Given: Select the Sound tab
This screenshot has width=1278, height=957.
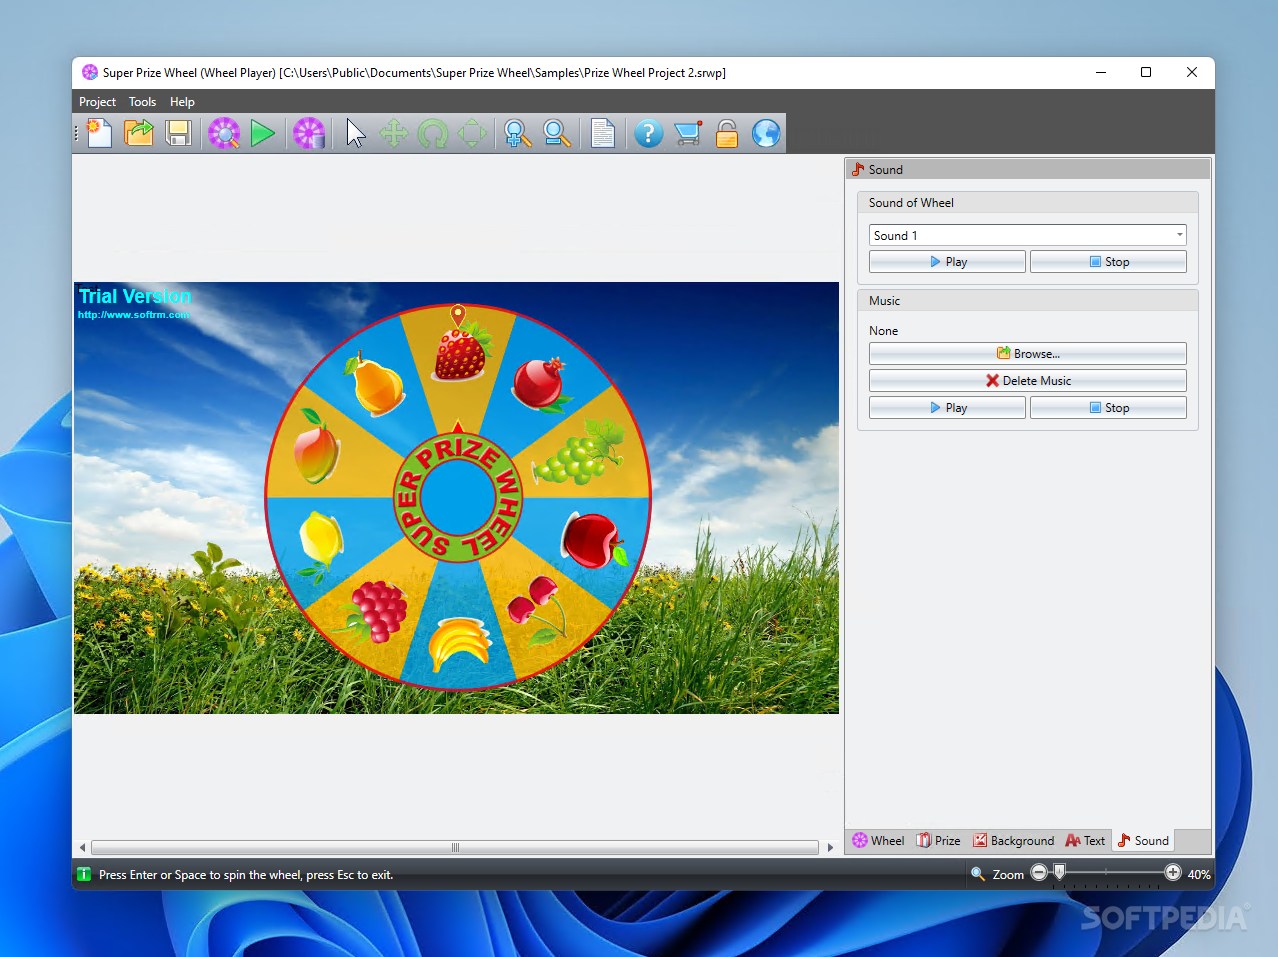Looking at the screenshot, I should point(1143,840).
